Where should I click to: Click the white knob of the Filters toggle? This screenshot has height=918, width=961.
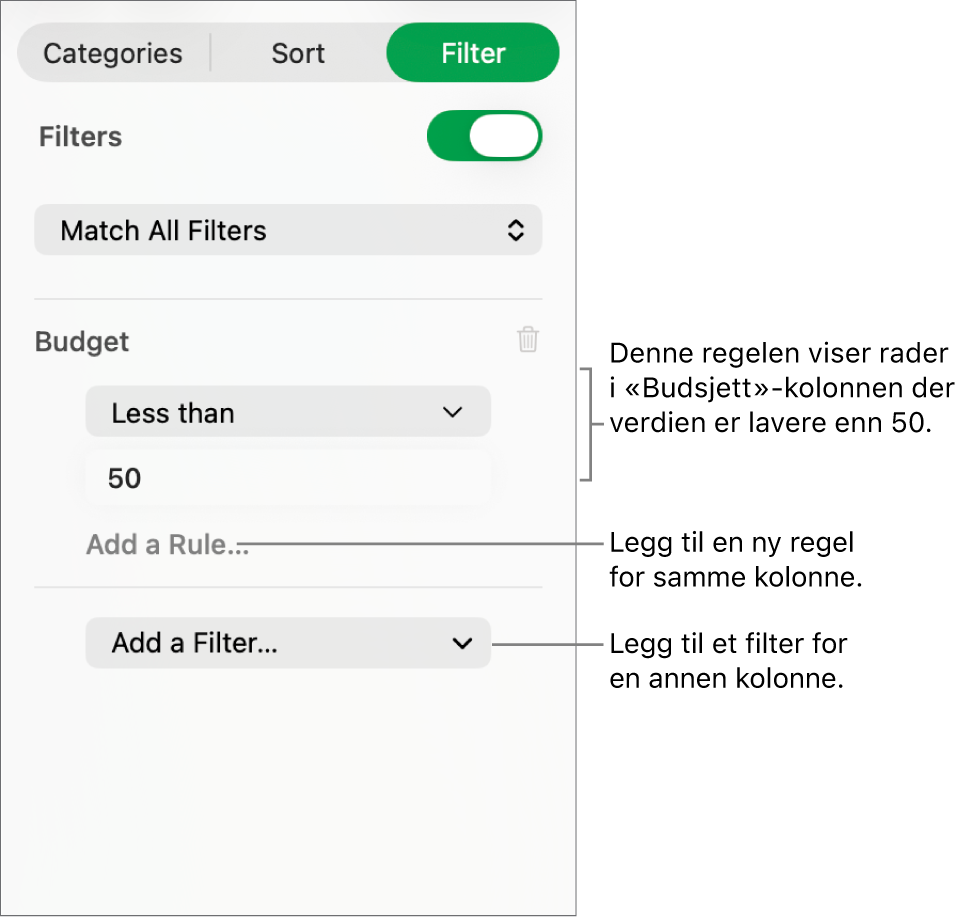coord(504,136)
